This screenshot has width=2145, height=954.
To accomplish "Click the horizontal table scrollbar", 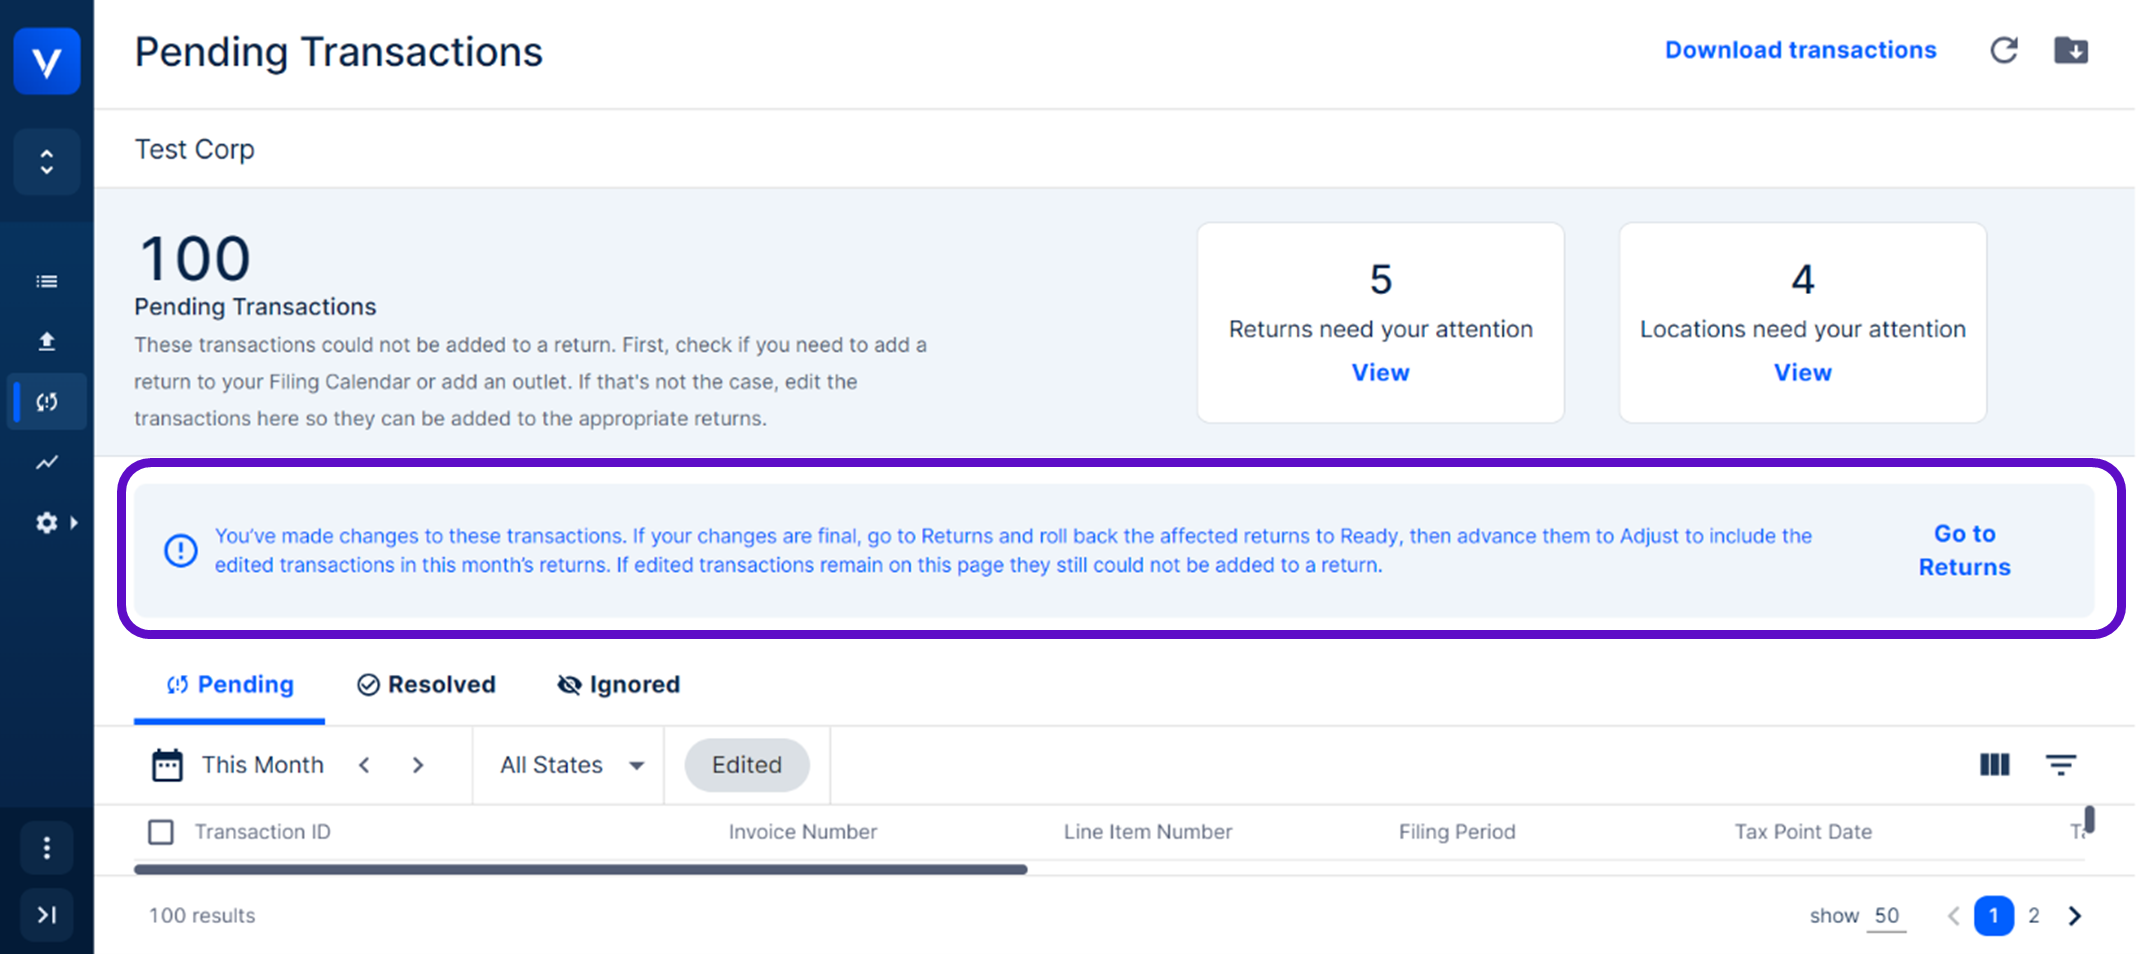I will point(580,870).
